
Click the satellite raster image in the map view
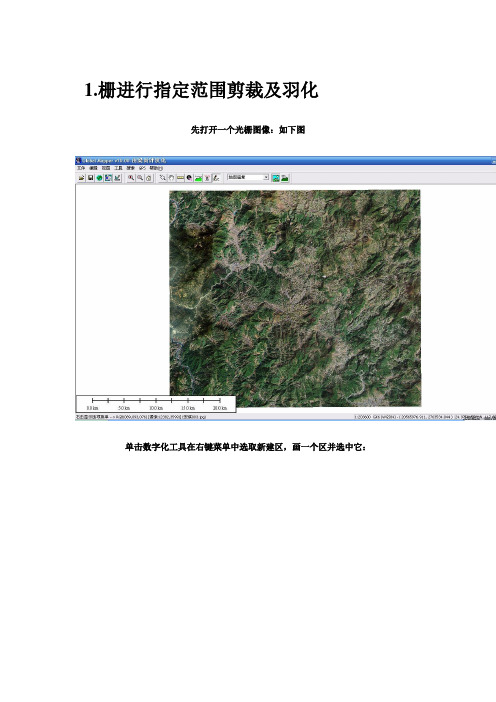[x=295, y=298]
